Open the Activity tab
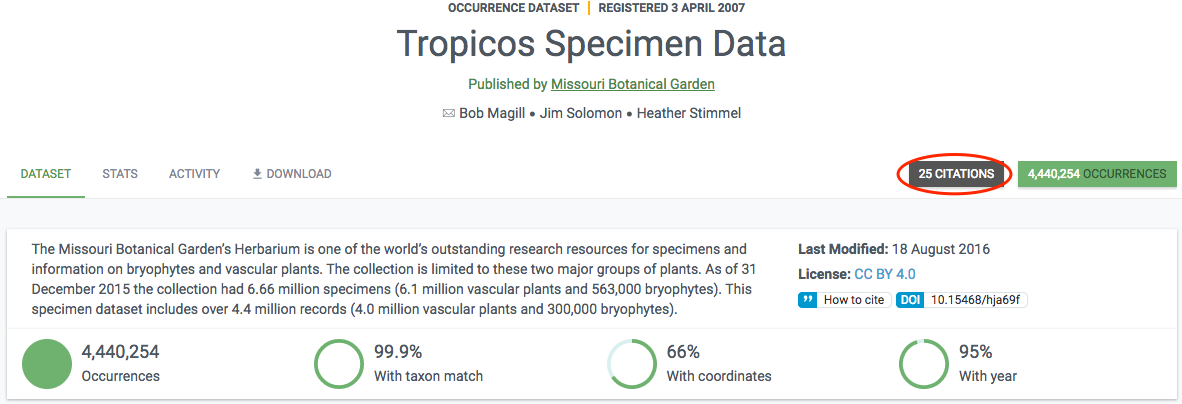 click(x=194, y=173)
